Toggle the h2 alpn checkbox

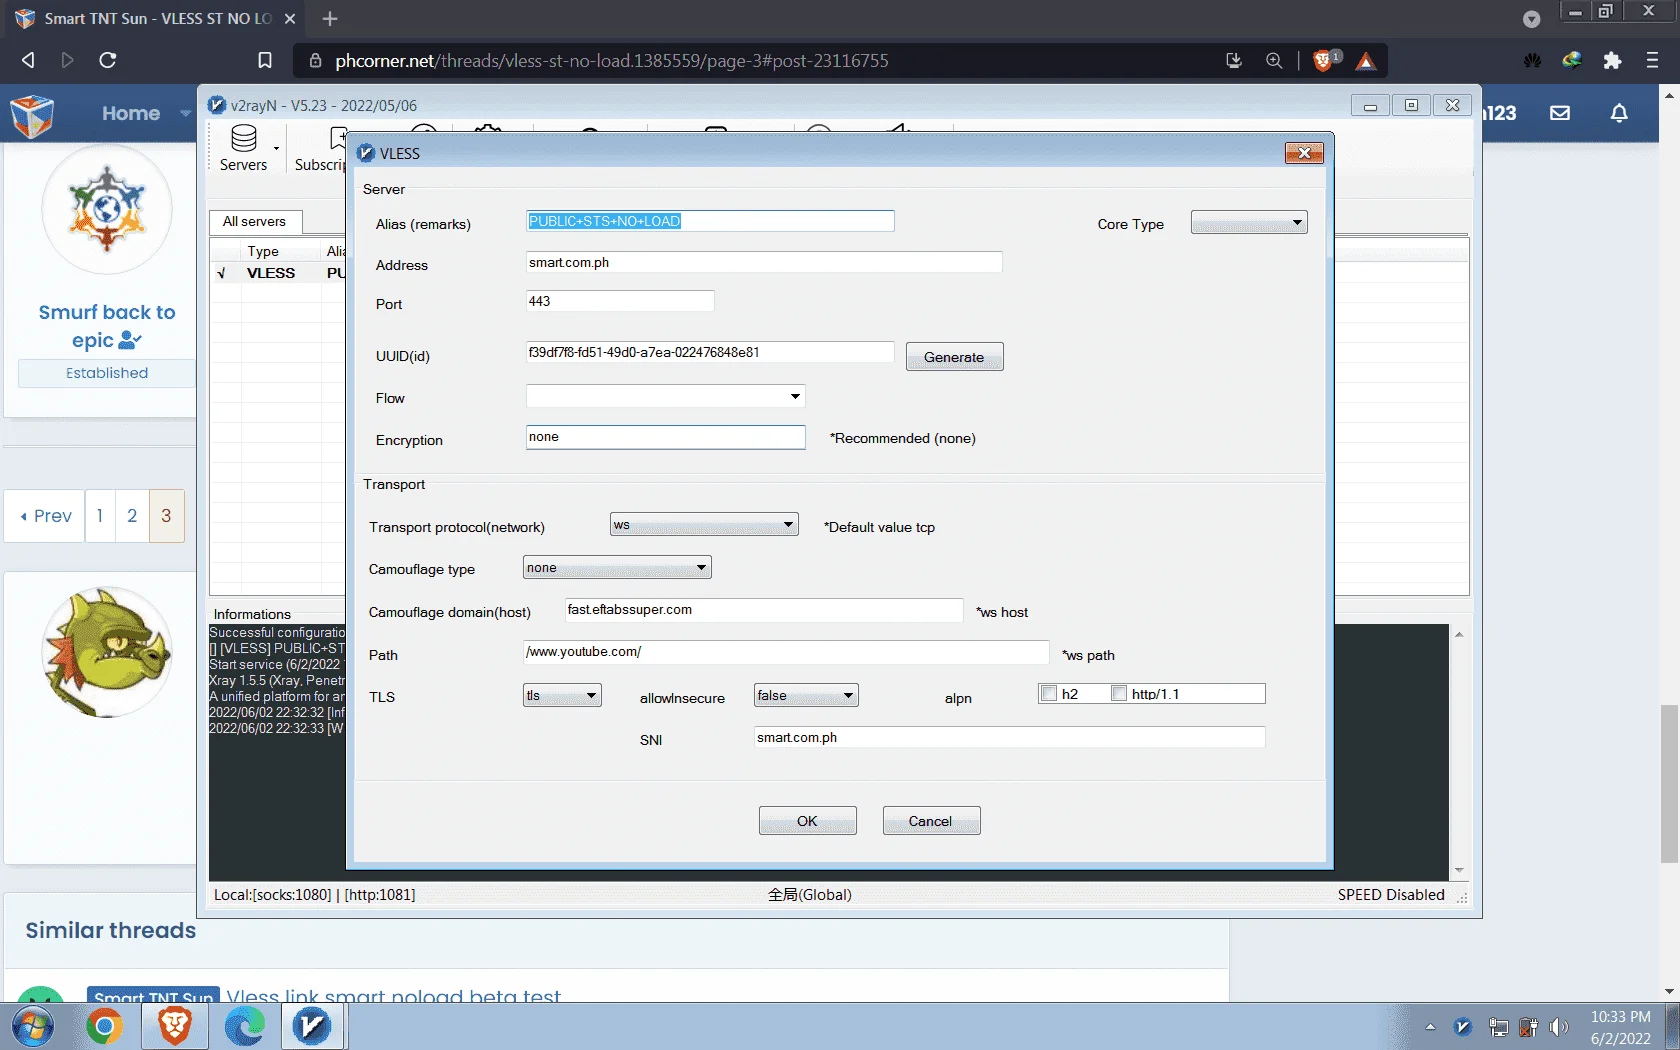click(1049, 693)
